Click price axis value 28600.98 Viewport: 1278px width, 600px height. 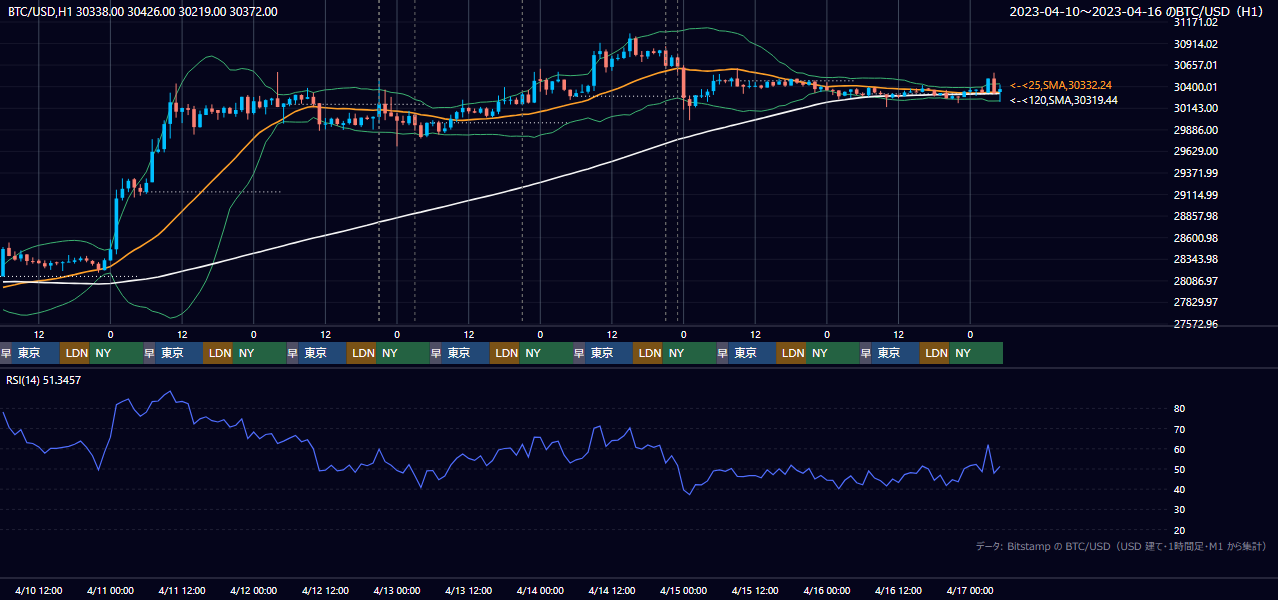click(1195, 238)
